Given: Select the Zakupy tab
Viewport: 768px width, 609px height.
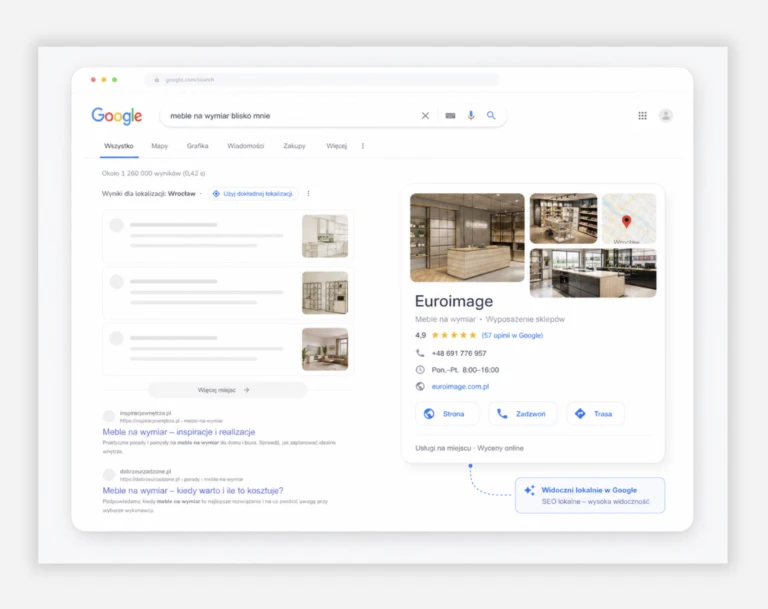Looking at the screenshot, I should click(x=294, y=146).
